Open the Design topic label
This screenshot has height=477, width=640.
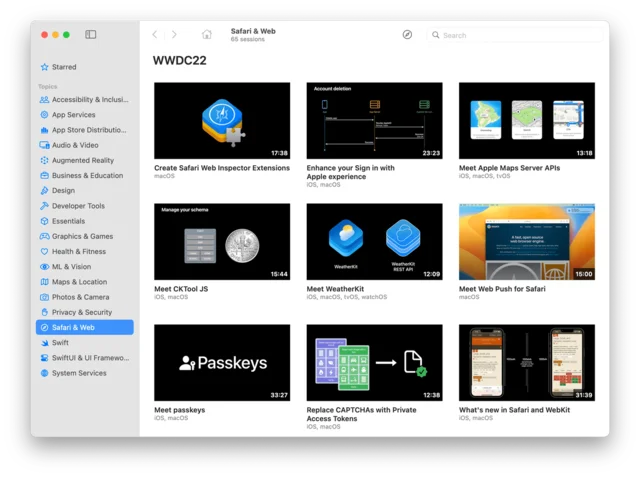pos(63,191)
